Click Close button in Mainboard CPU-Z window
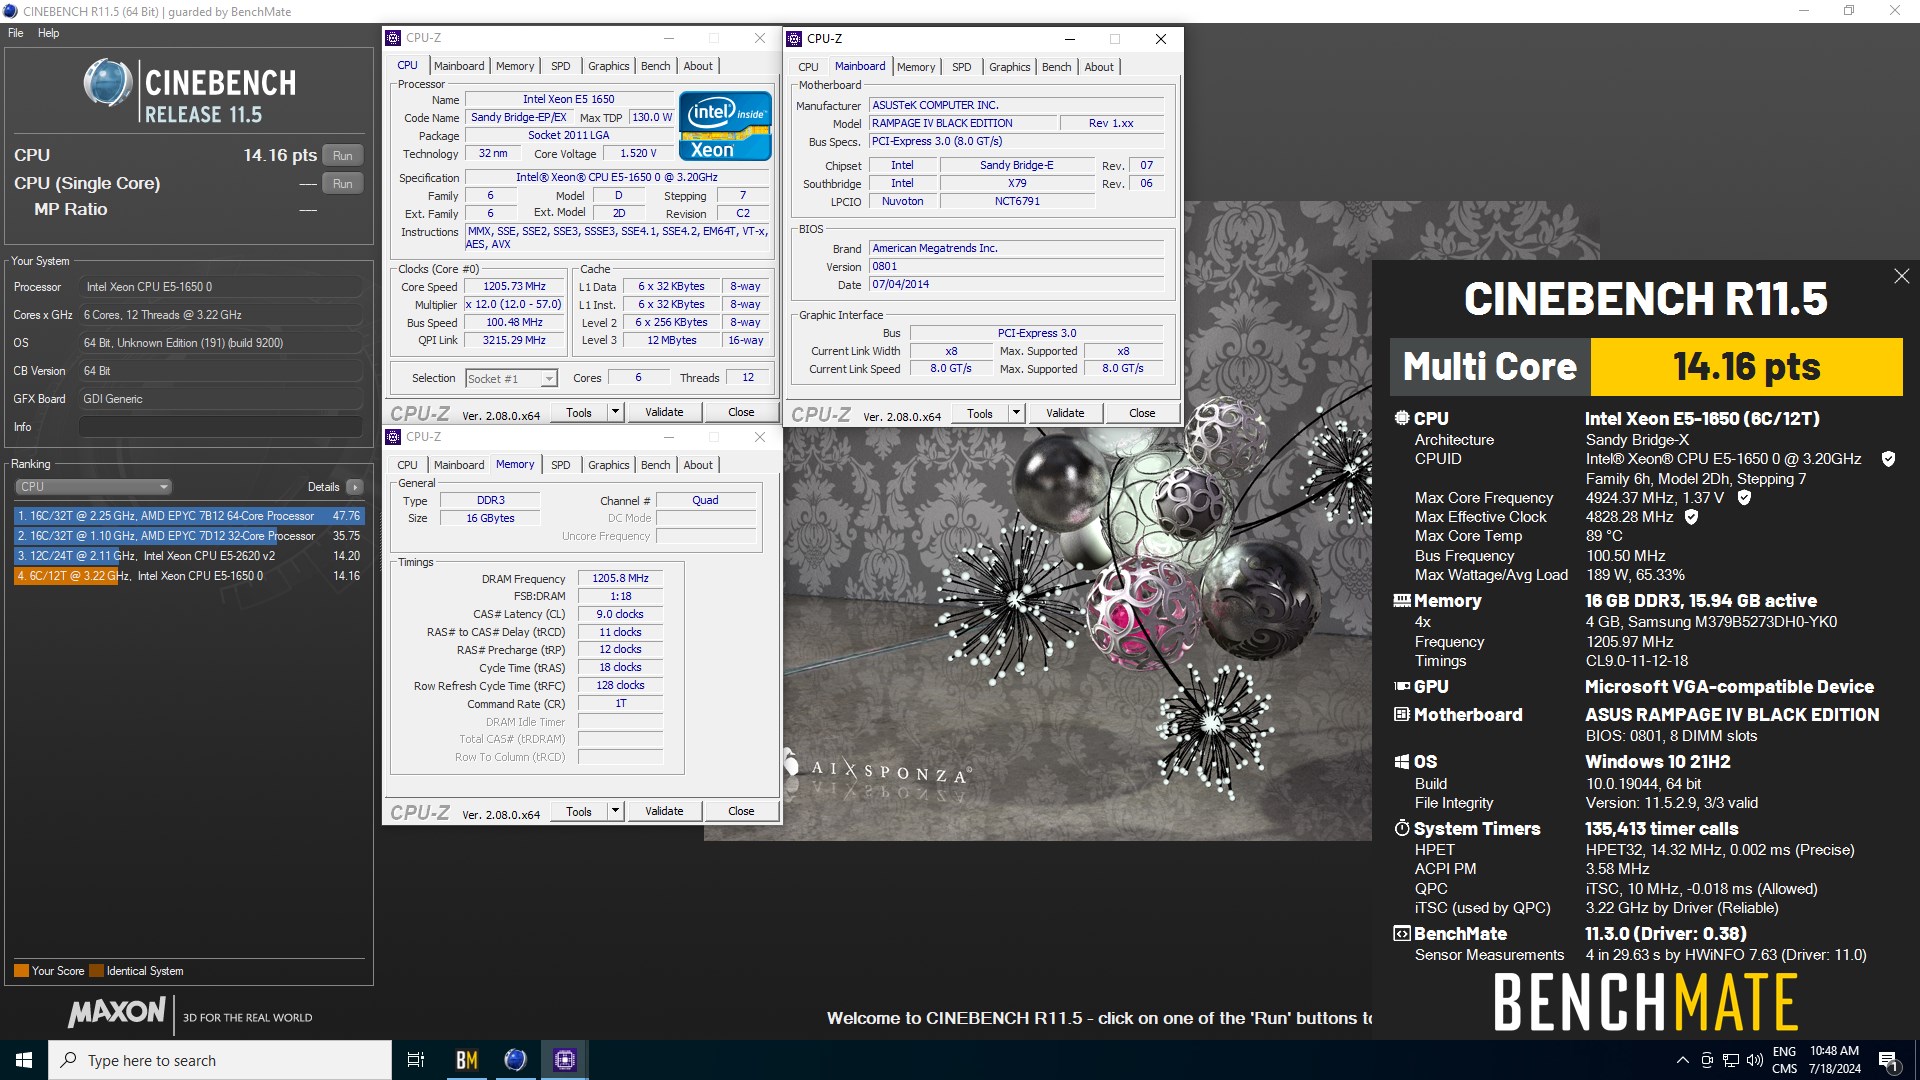Image resolution: width=1920 pixels, height=1080 pixels. pyautogui.click(x=1142, y=413)
